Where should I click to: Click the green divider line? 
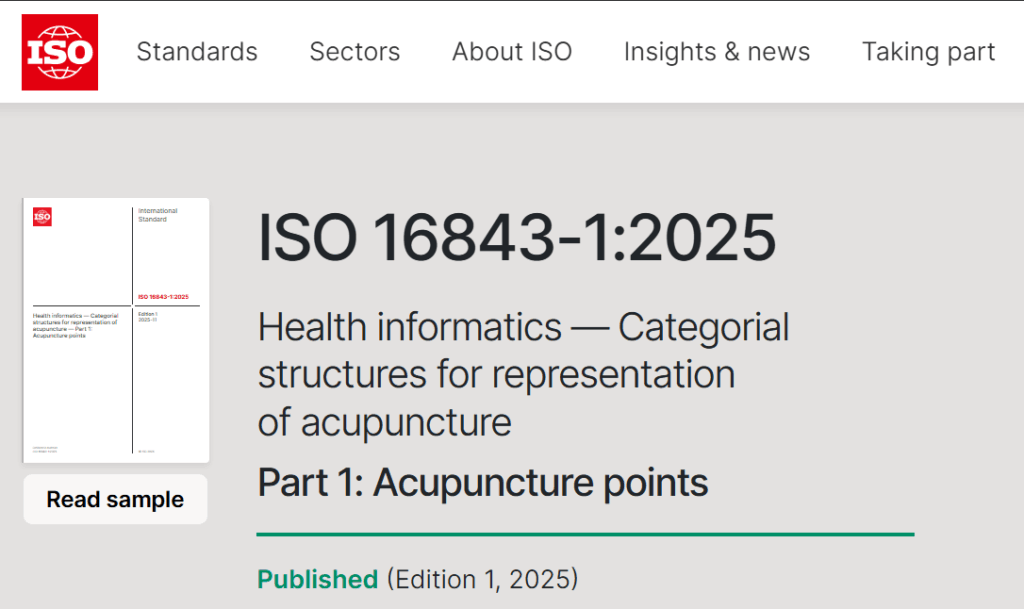[x=585, y=534]
